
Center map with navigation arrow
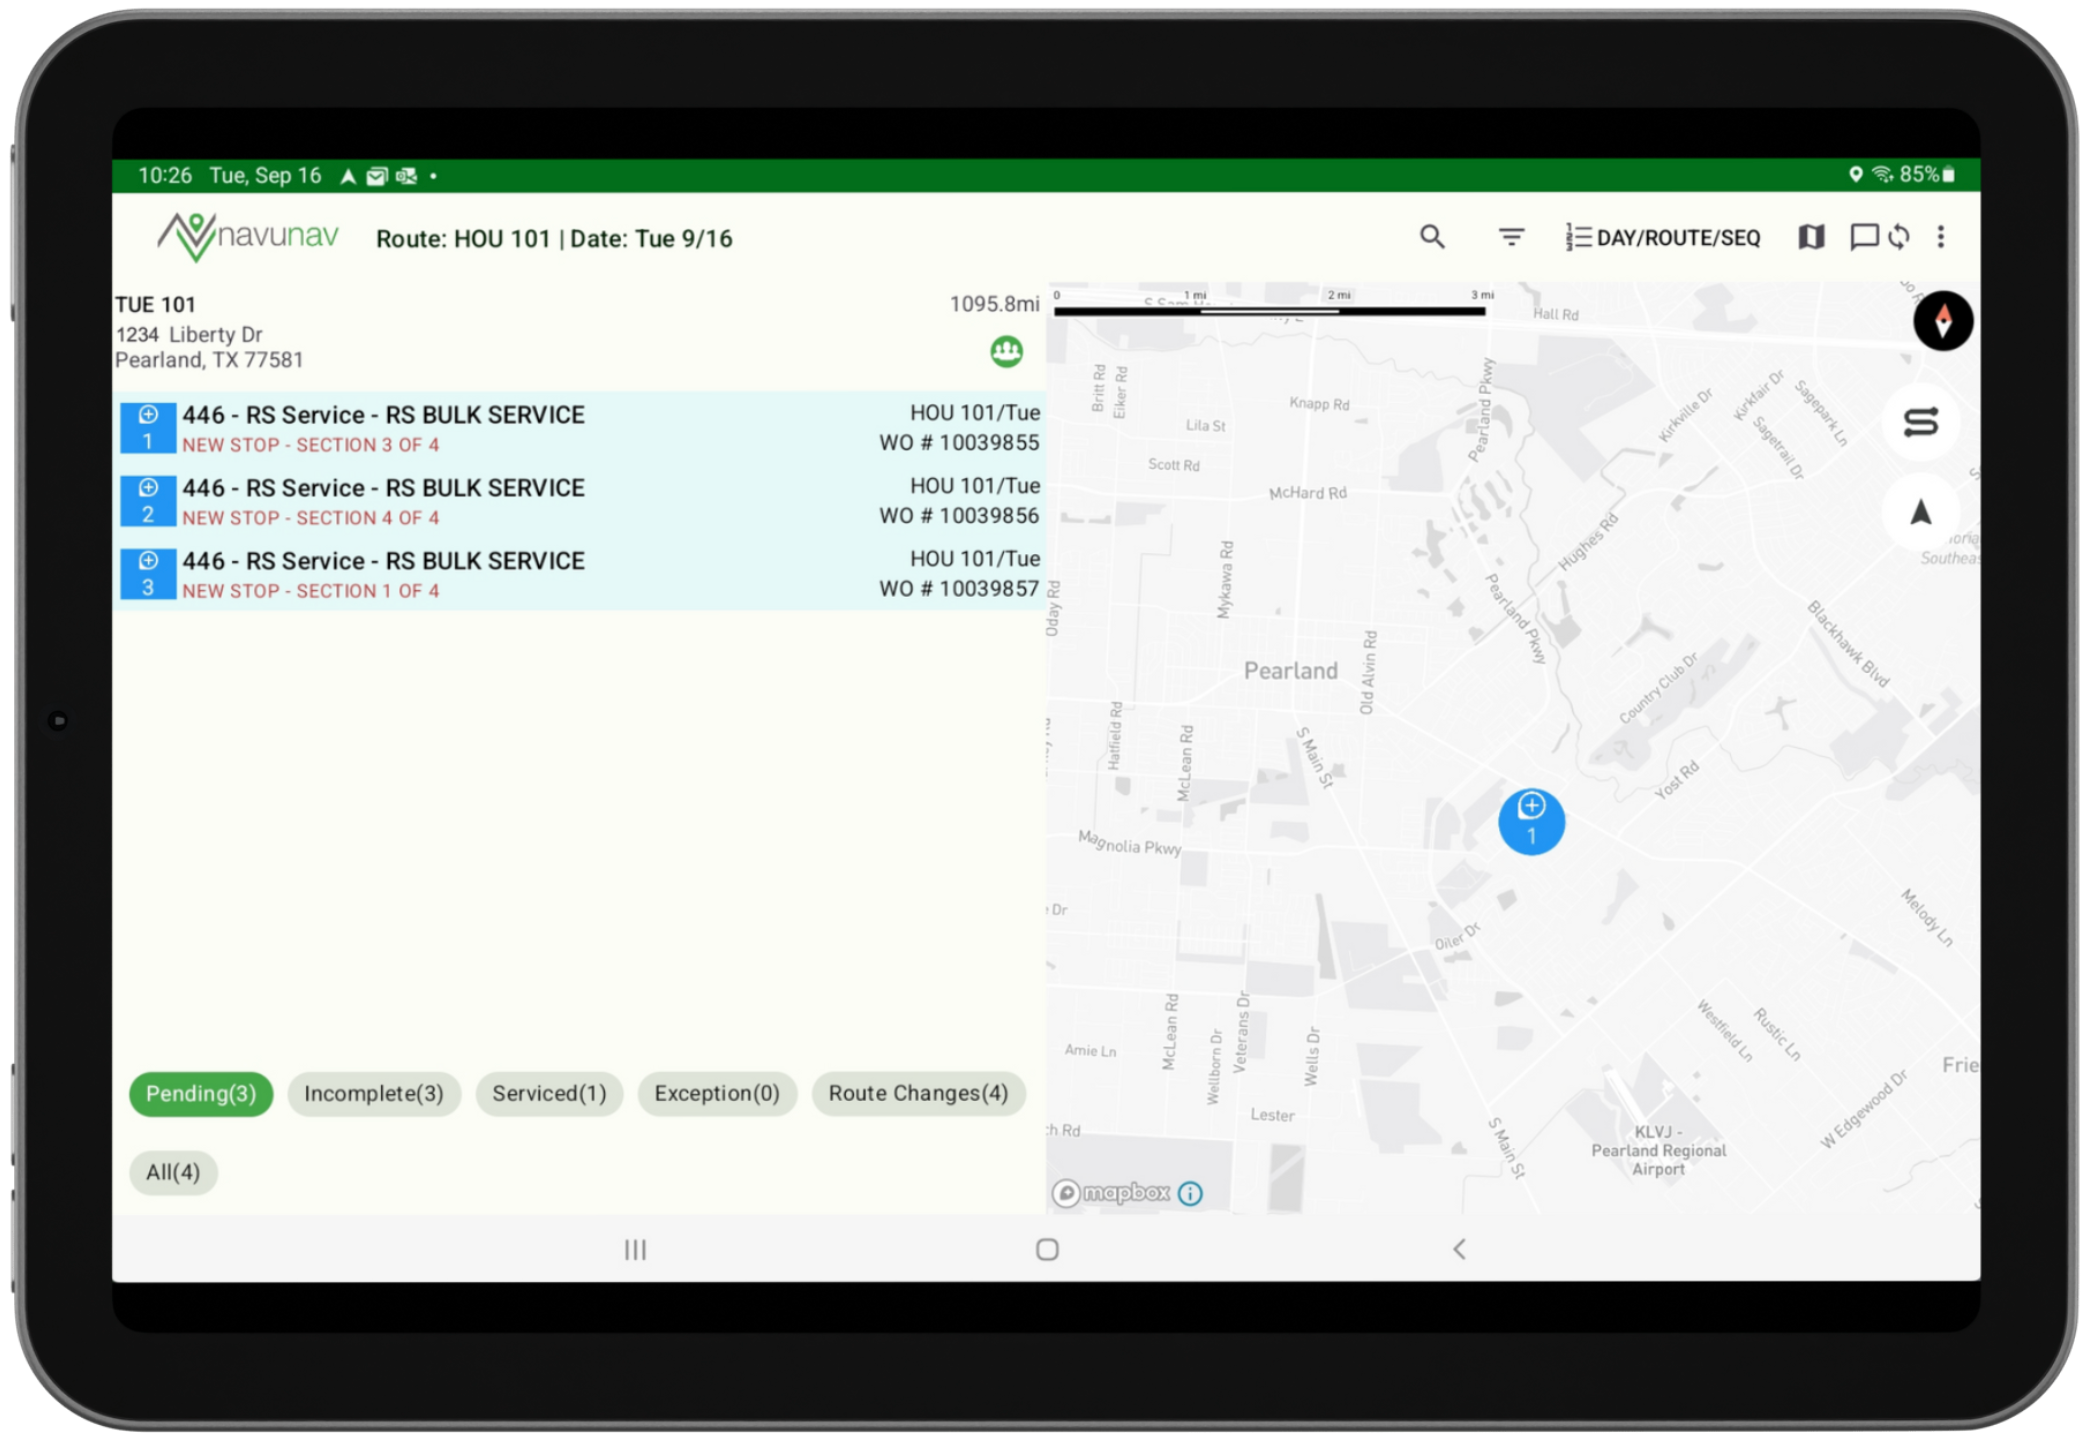pyautogui.click(x=1919, y=513)
